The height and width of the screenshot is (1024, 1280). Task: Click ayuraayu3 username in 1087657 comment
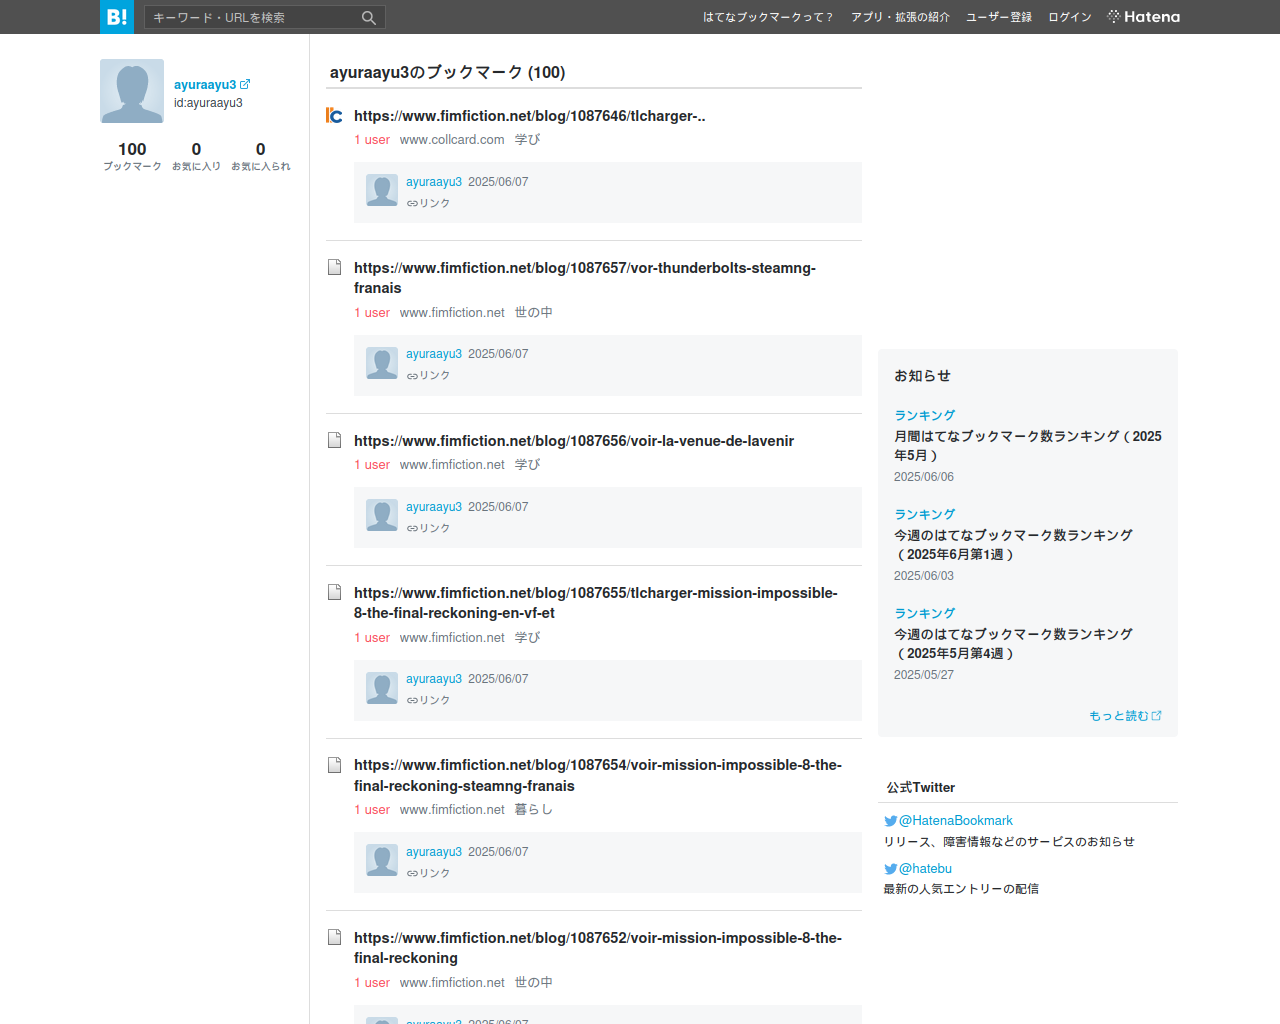coord(434,354)
